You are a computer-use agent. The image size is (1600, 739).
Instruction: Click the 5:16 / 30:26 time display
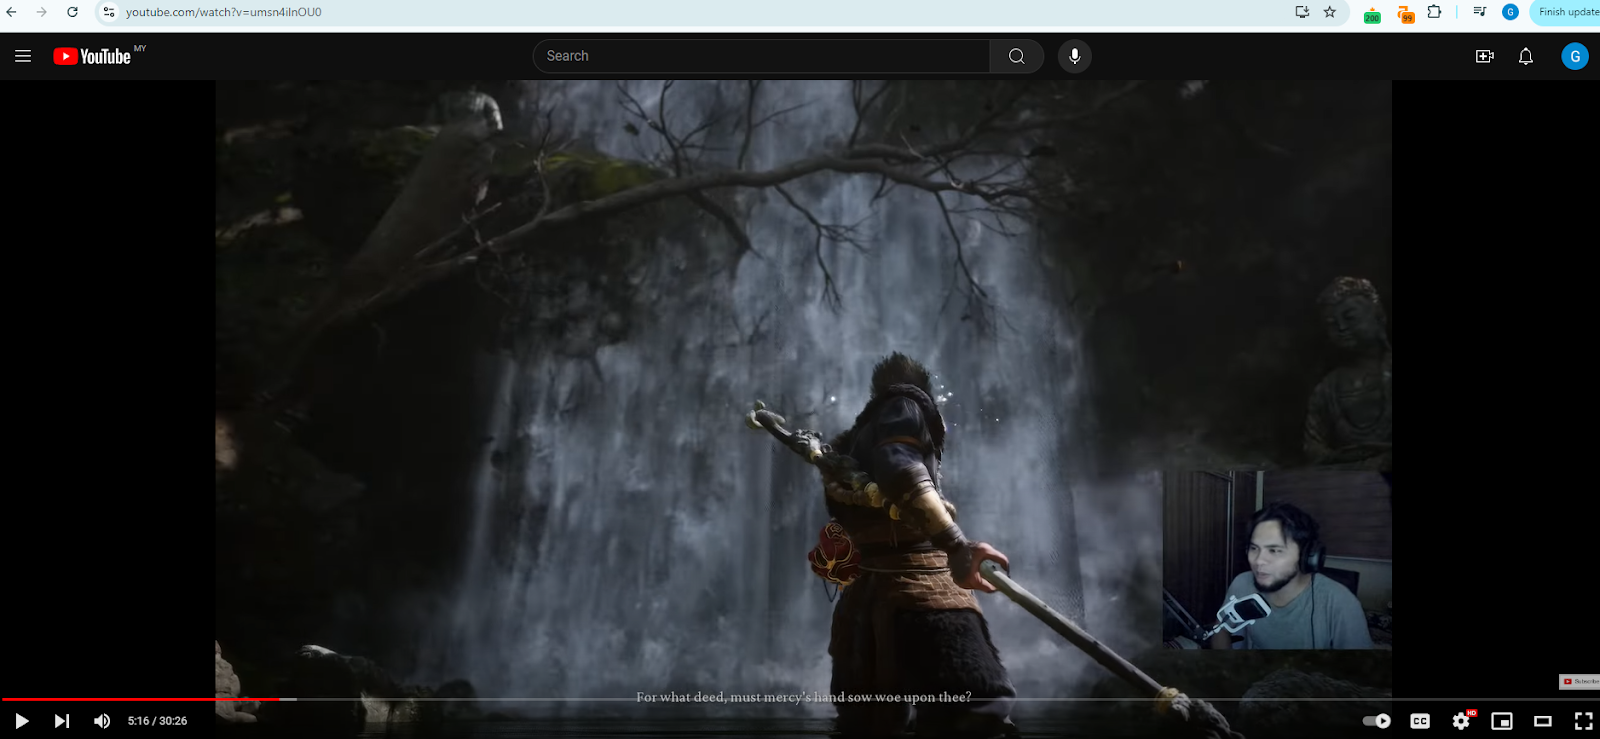[x=158, y=721]
